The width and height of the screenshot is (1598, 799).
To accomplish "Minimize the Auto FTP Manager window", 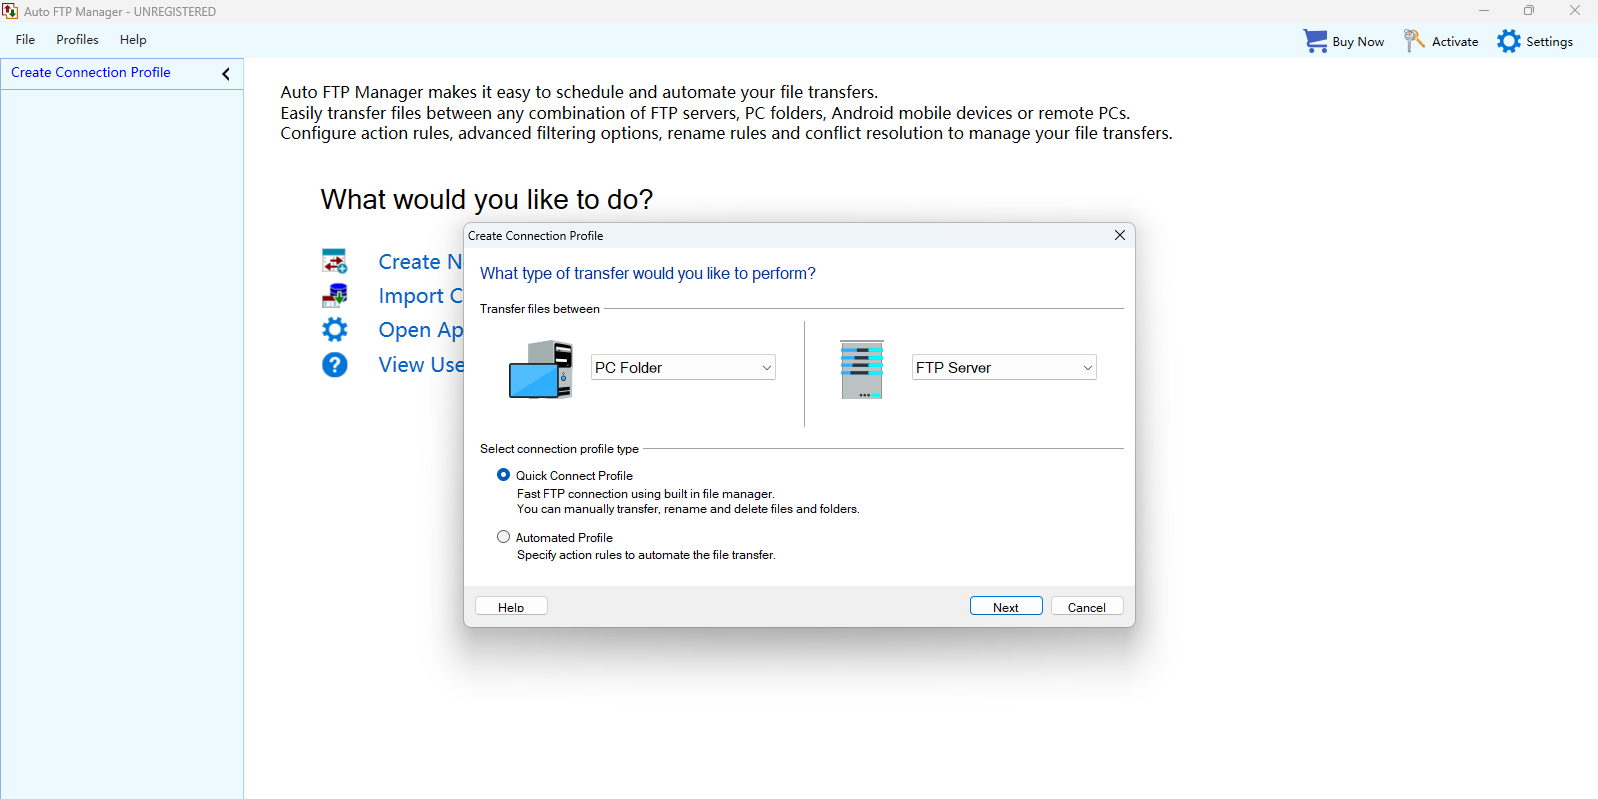I will 1484,11.
